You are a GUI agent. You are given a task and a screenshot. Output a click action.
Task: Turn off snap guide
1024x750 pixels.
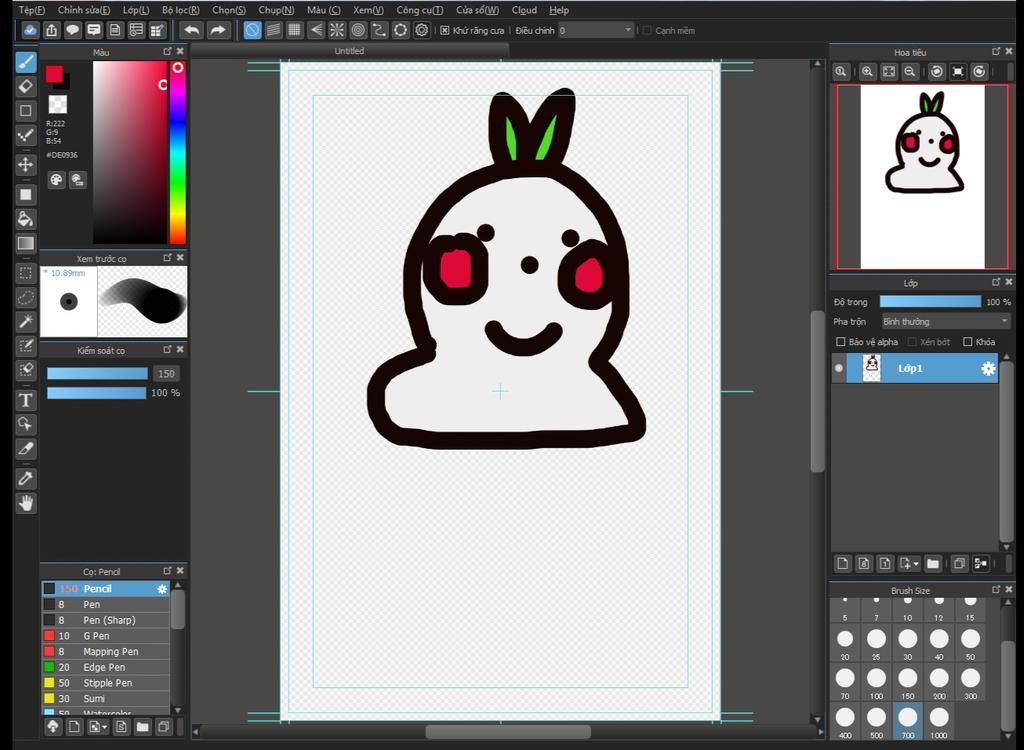[252, 30]
